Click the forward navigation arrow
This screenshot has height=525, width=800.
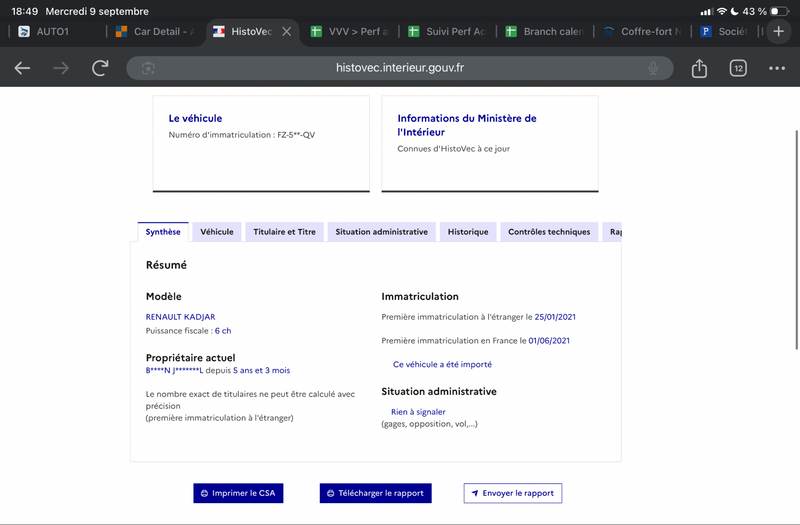61,68
